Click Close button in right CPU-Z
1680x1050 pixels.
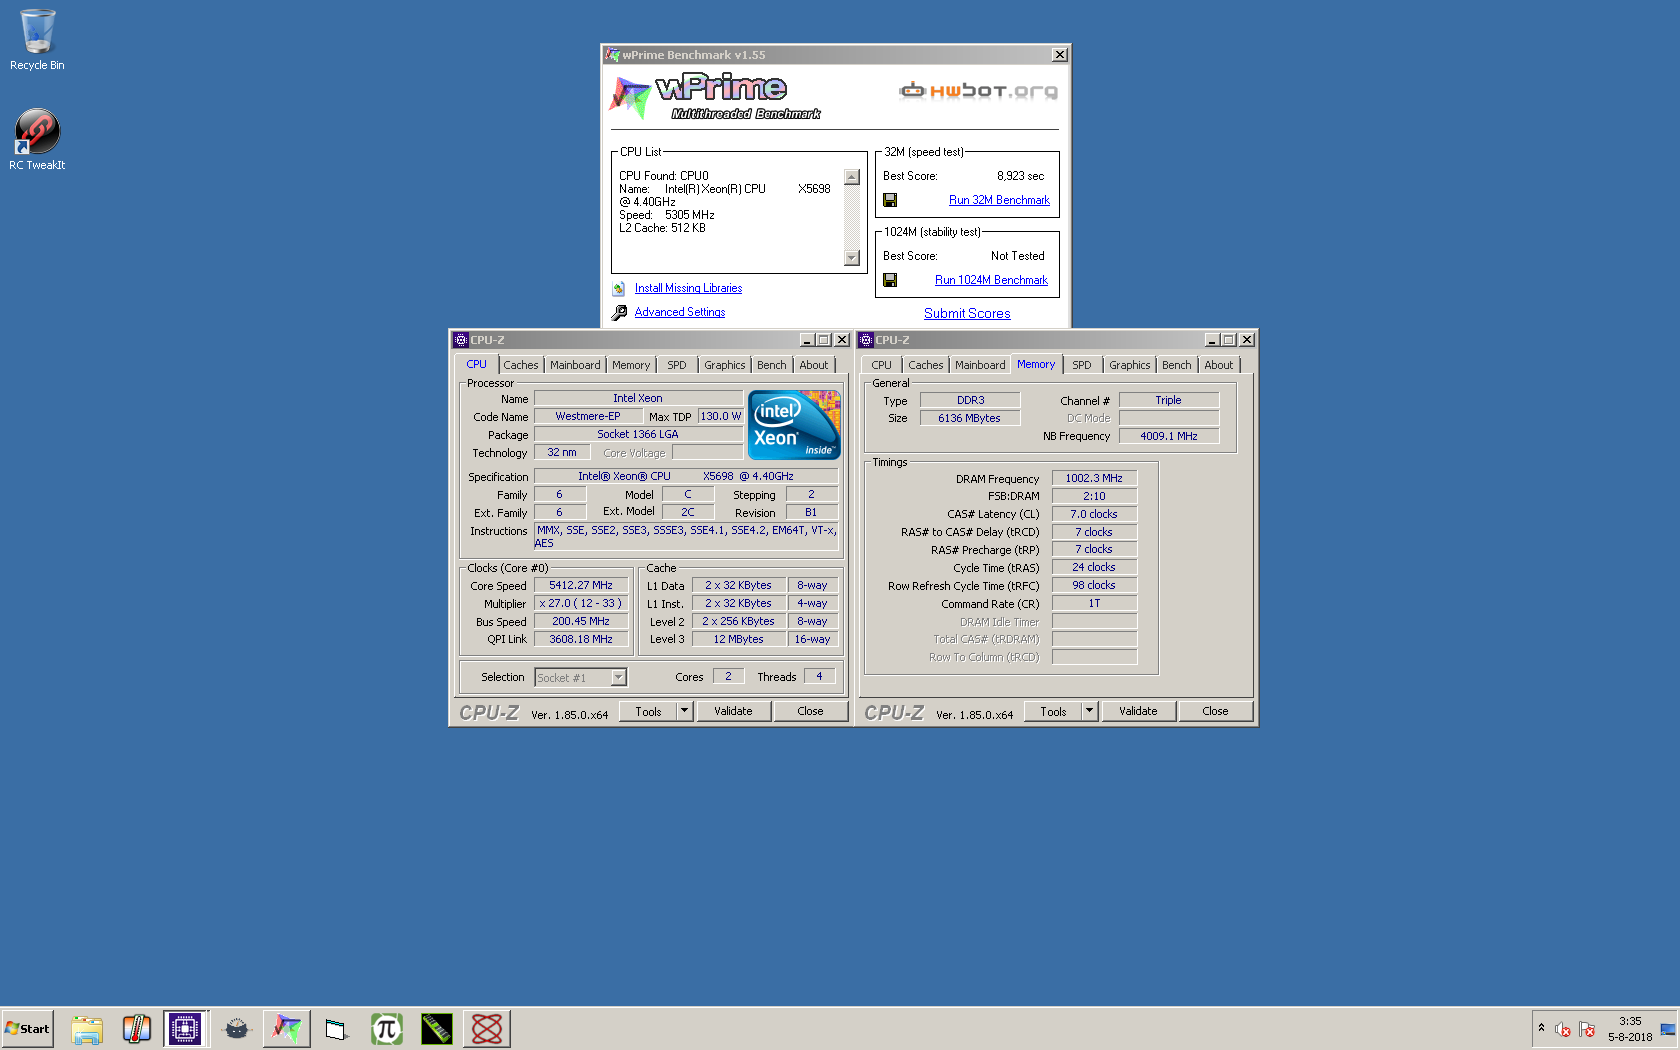pos(1215,711)
